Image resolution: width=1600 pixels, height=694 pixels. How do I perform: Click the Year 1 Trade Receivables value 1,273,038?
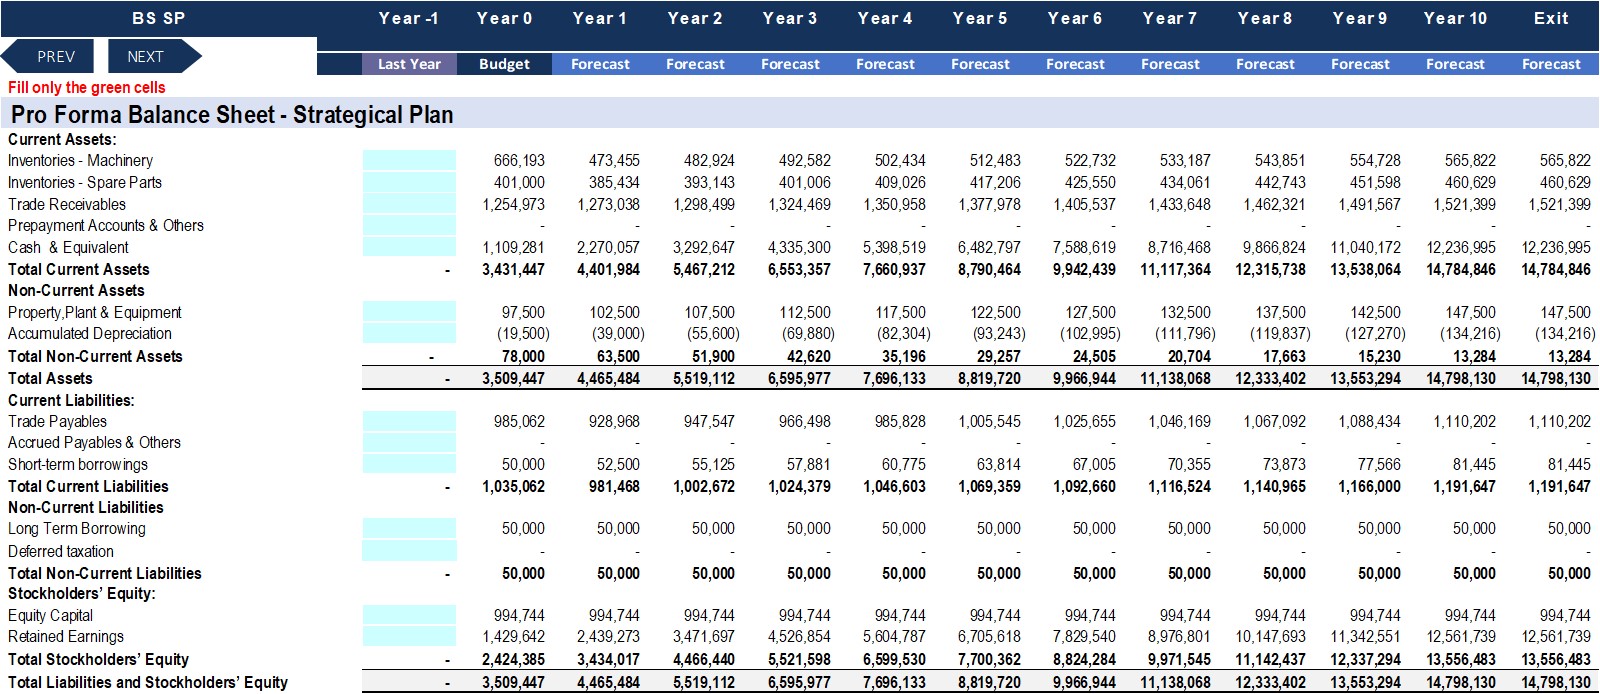coord(608,205)
